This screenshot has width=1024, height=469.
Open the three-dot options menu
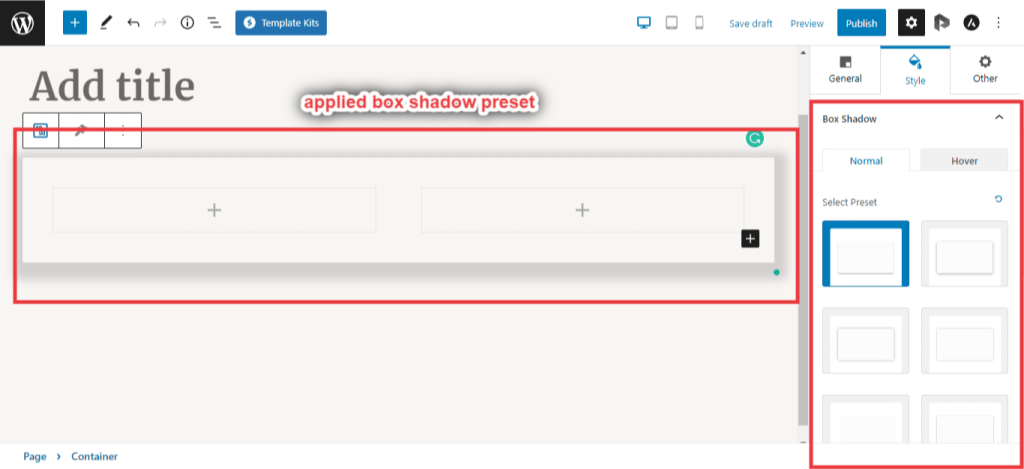(x=998, y=22)
